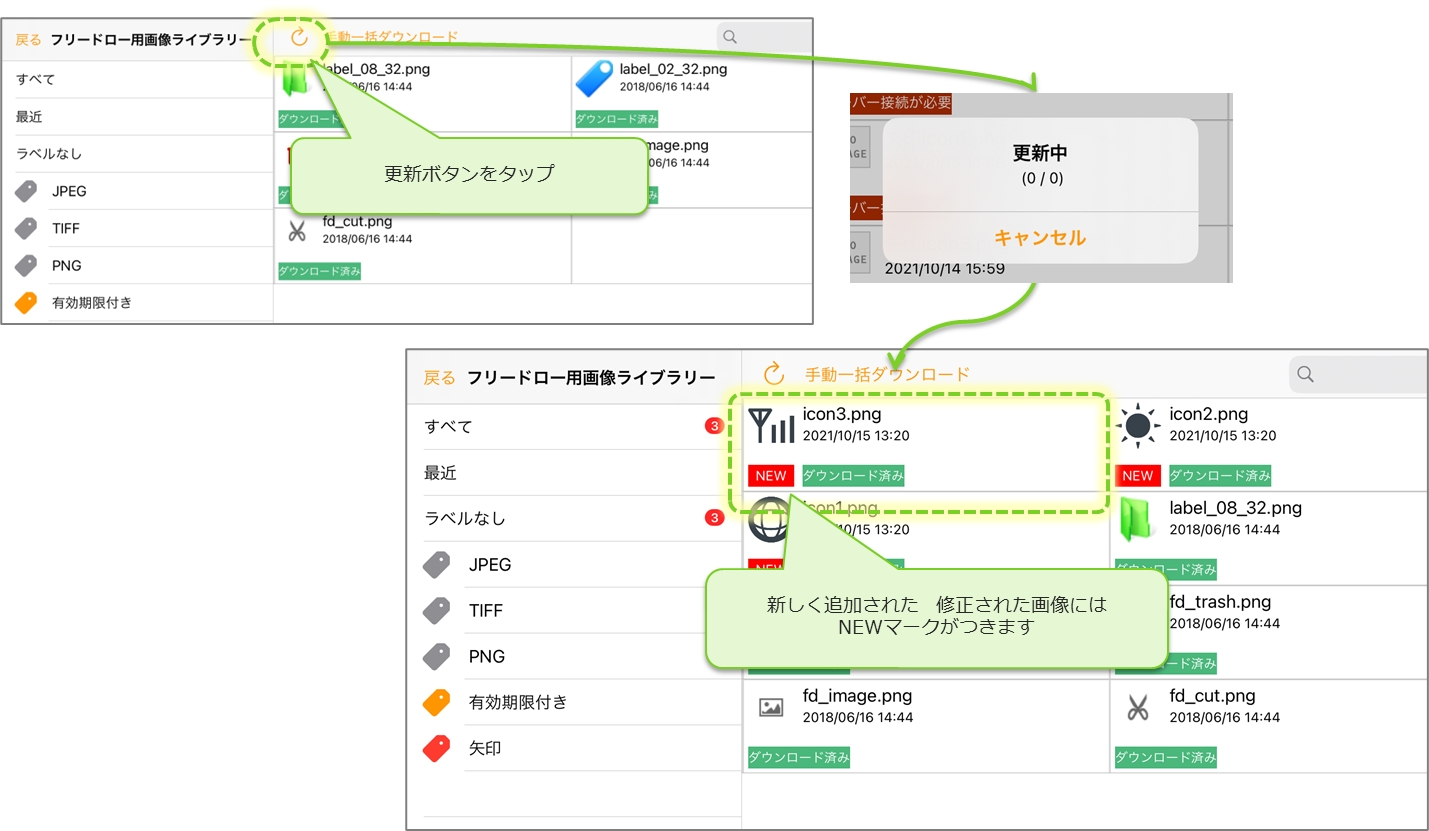Click the ダウンロード済み tag under lower fd_image.png

pos(799,758)
